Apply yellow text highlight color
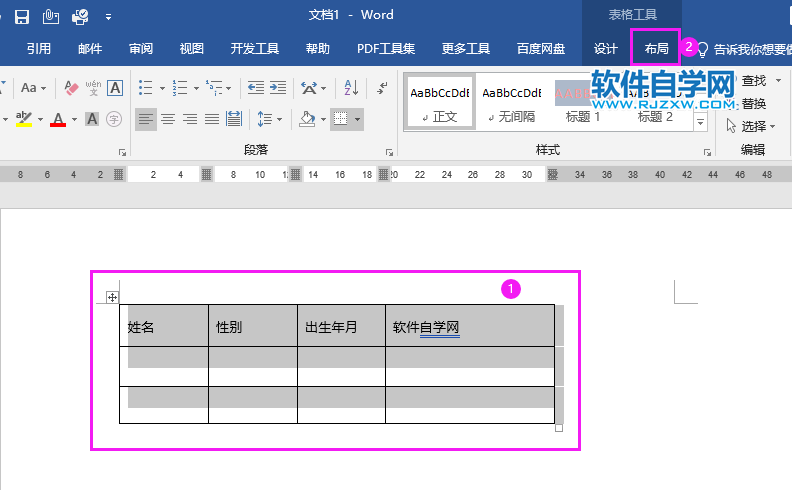 (24, 119)
